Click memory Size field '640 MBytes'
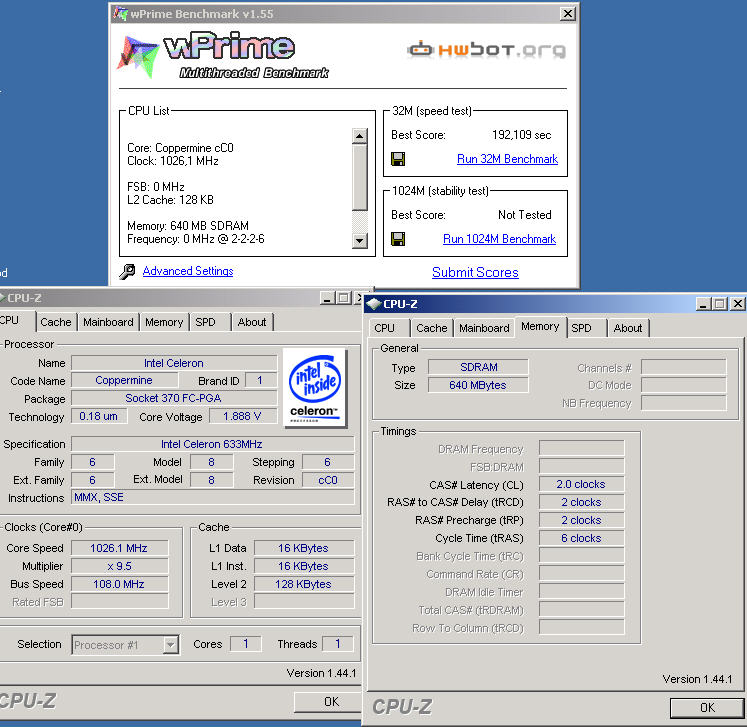747x727 pixels. tap(478, 385)
